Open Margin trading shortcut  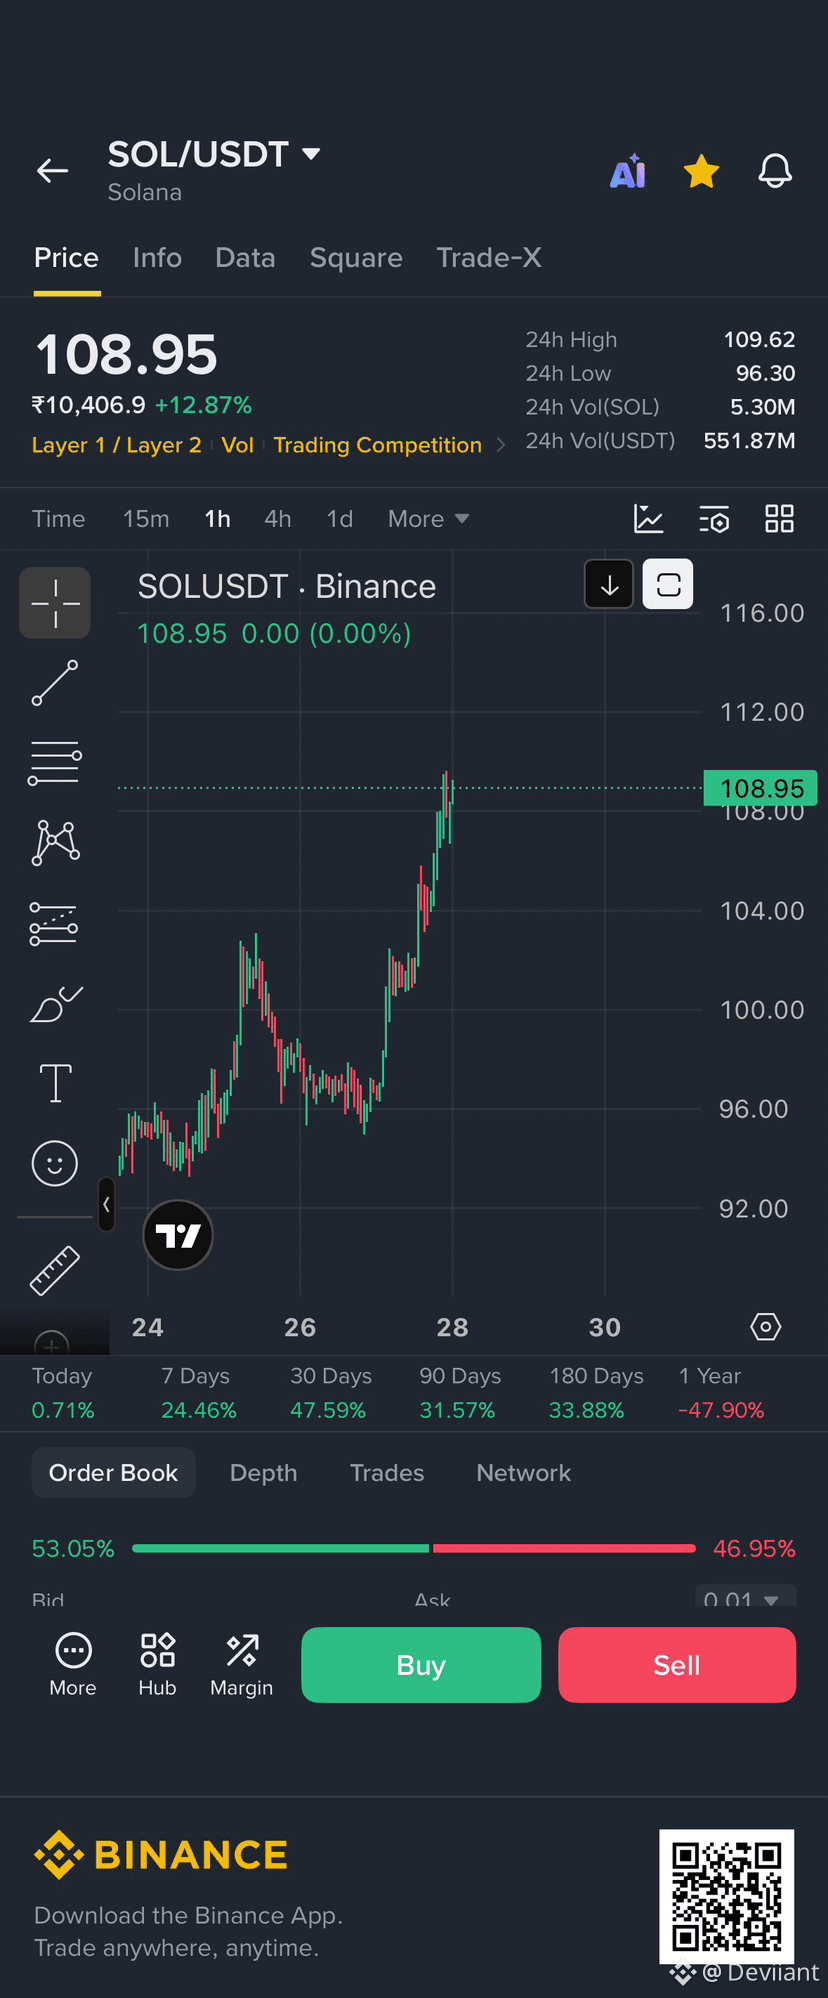(241, 1664)
